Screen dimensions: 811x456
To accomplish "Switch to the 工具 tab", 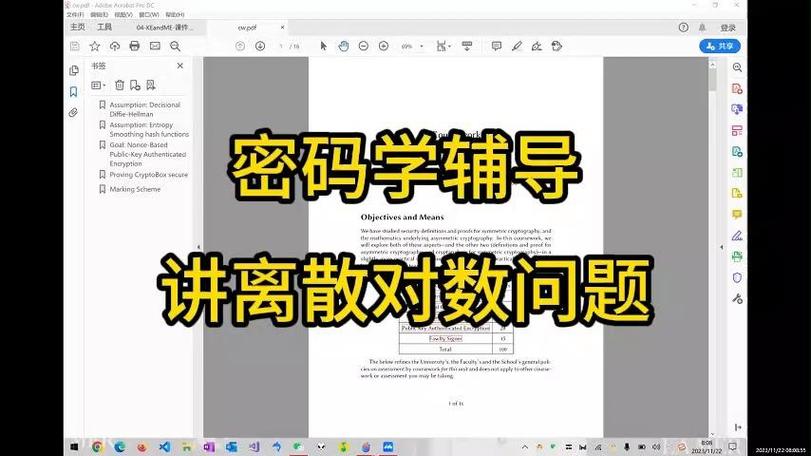I will click(x=104, y=27).
